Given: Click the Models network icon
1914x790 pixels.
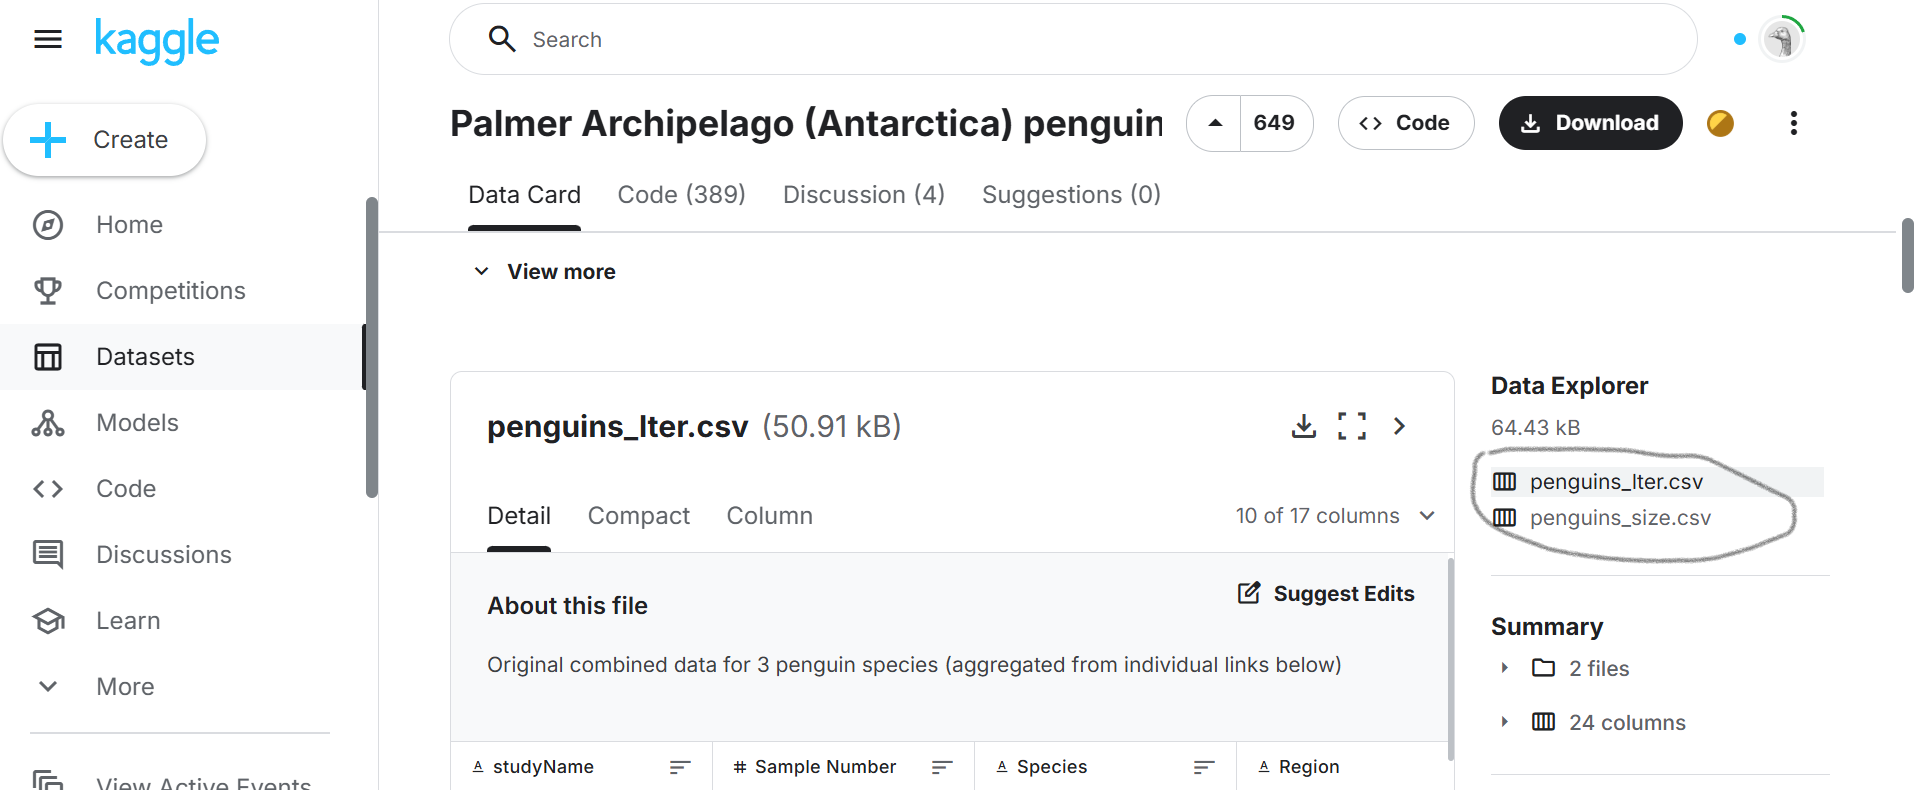Looking at the screenshot, I should pos(48,423).
